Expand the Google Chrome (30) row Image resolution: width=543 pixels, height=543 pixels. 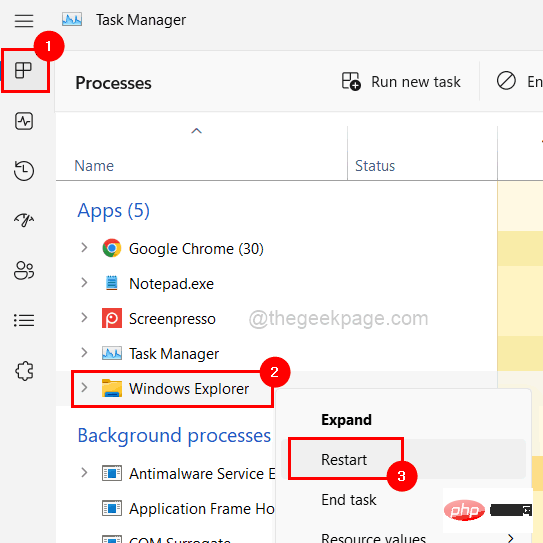pyautogui.click(x=84, y=248)
